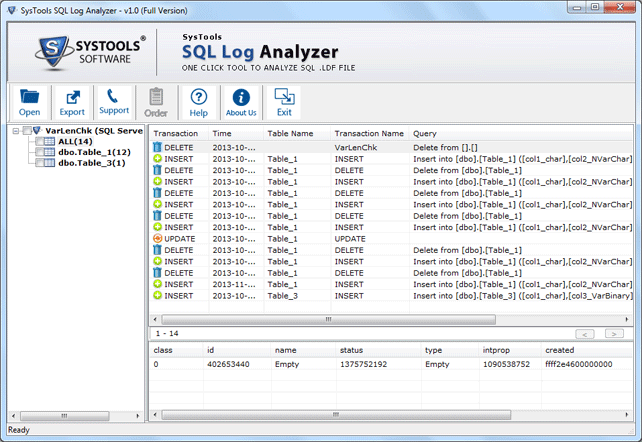Click the tree panel horizontal scrollbar thumb

click(x=65, y=416)
